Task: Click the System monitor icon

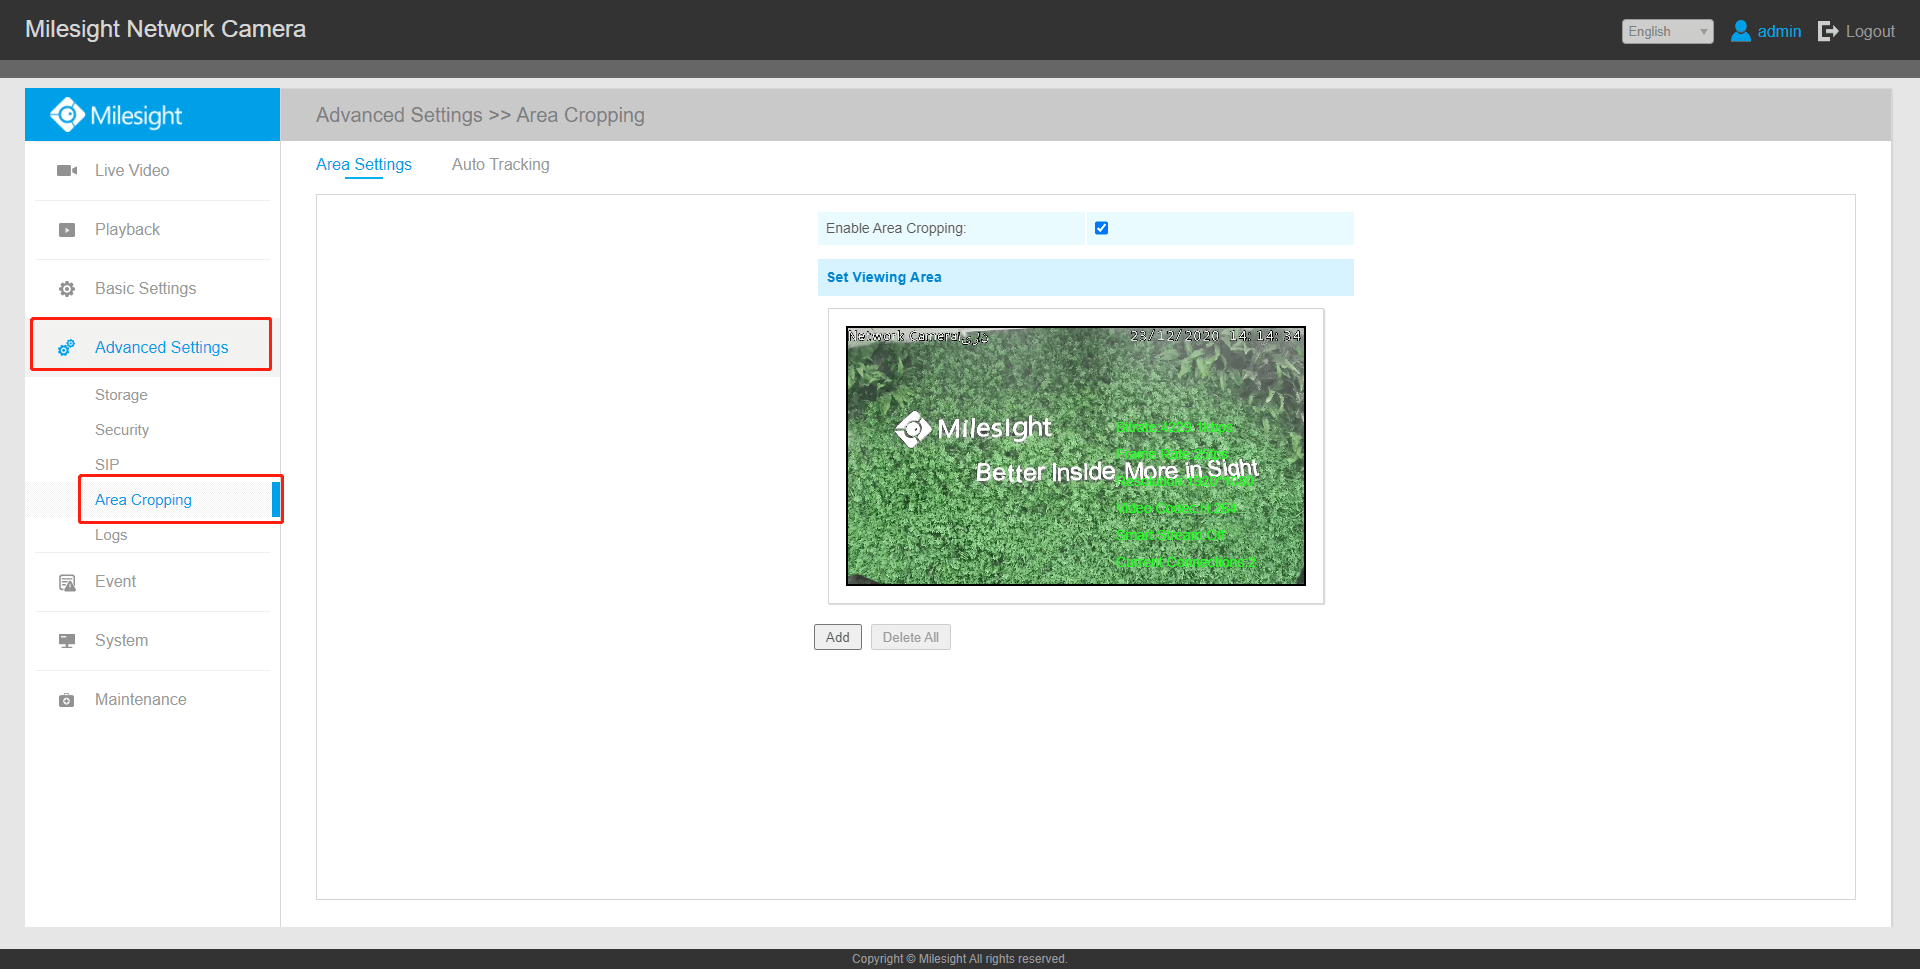Action: pos(67,641)
